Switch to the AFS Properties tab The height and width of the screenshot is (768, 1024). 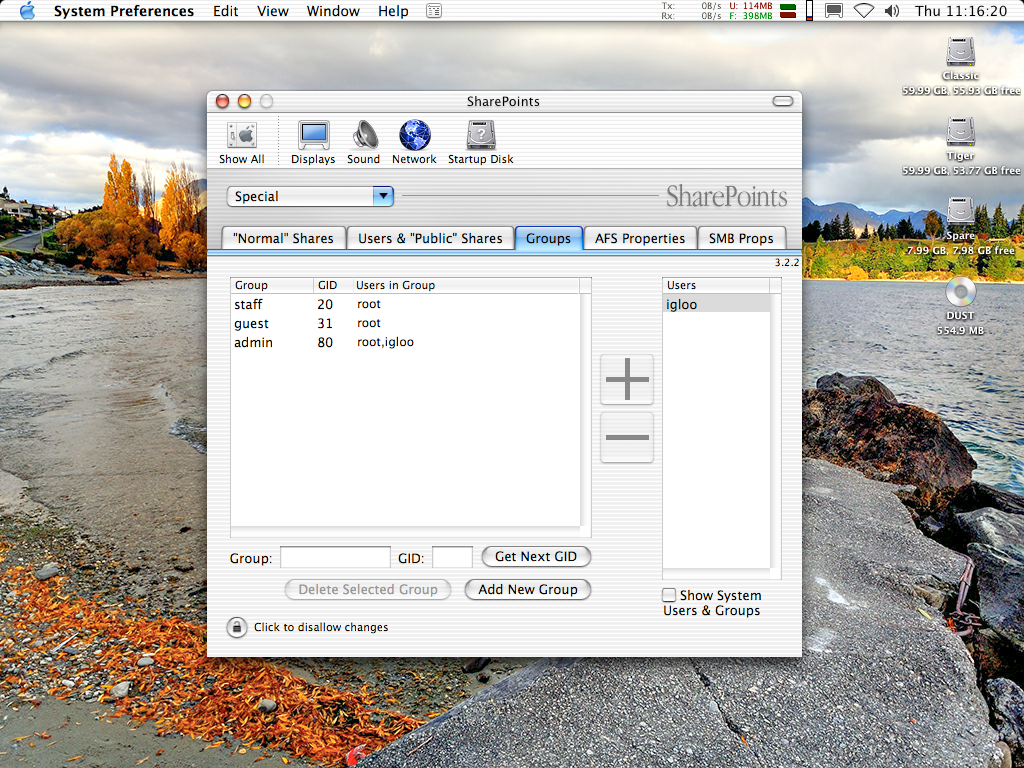[x=640, y=238]
